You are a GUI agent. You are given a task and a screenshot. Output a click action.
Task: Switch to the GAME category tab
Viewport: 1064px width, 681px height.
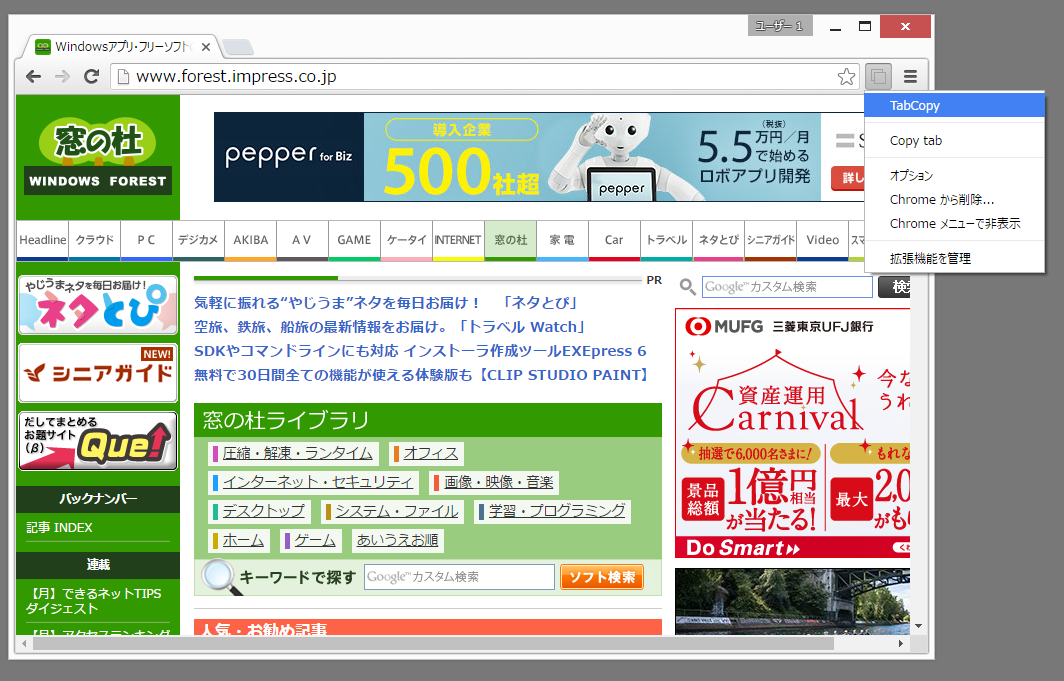[354, 240]
